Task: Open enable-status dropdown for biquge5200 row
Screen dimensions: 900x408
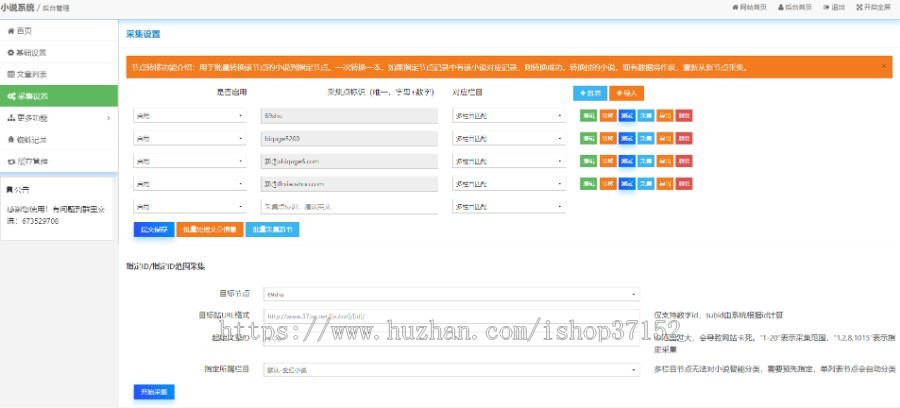Action: [x=189, y=139]
